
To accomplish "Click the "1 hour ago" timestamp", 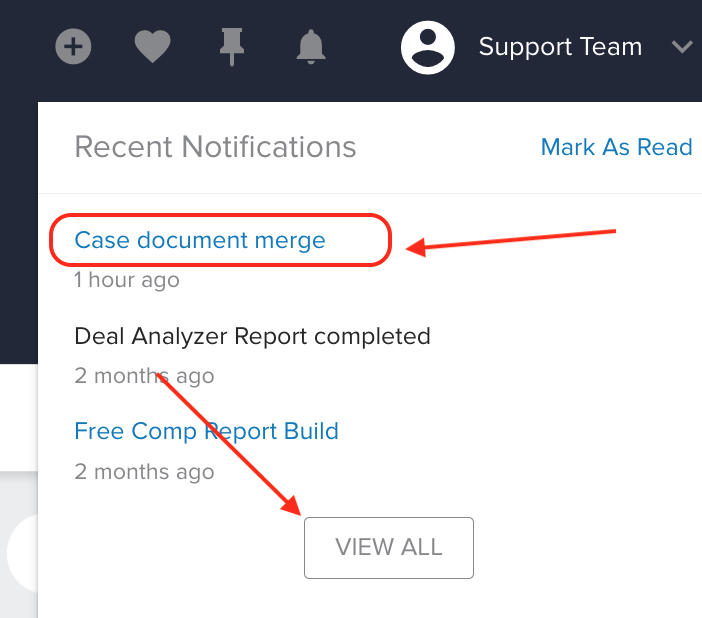I will click(x=127, y=280).
